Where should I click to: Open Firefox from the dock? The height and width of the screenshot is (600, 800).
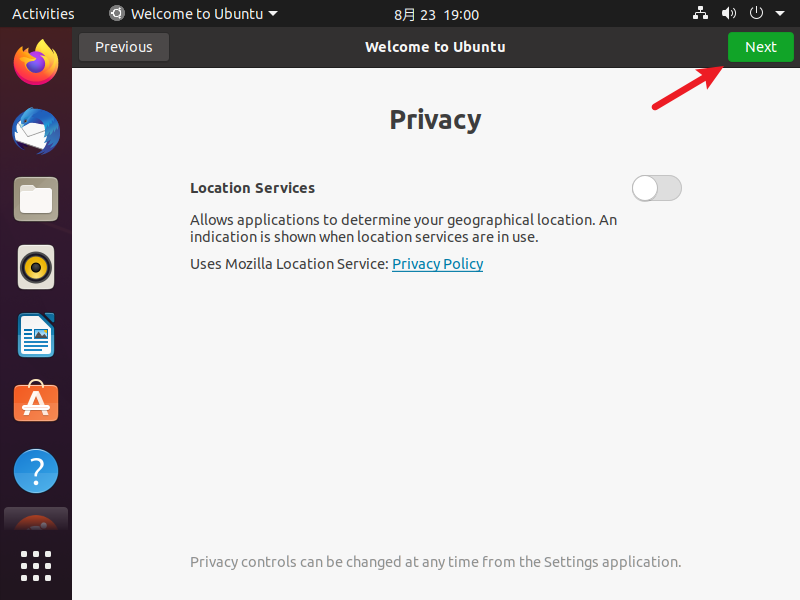[36, 63]
